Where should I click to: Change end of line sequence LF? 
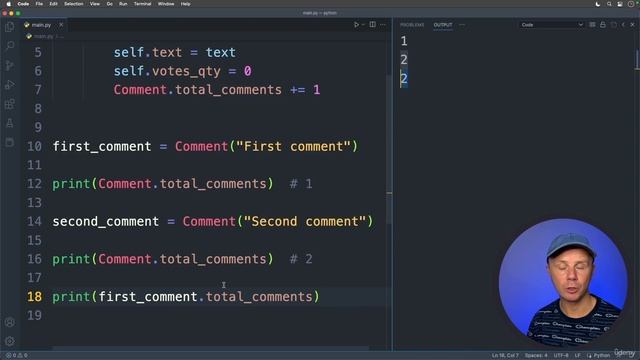578,355
